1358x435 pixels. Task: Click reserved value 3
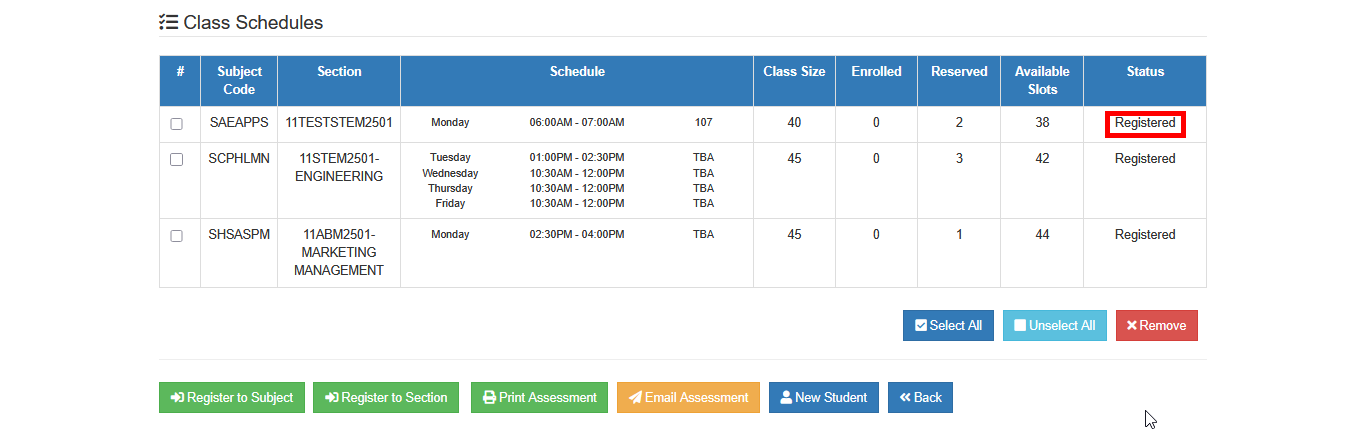tap(959, 159)
